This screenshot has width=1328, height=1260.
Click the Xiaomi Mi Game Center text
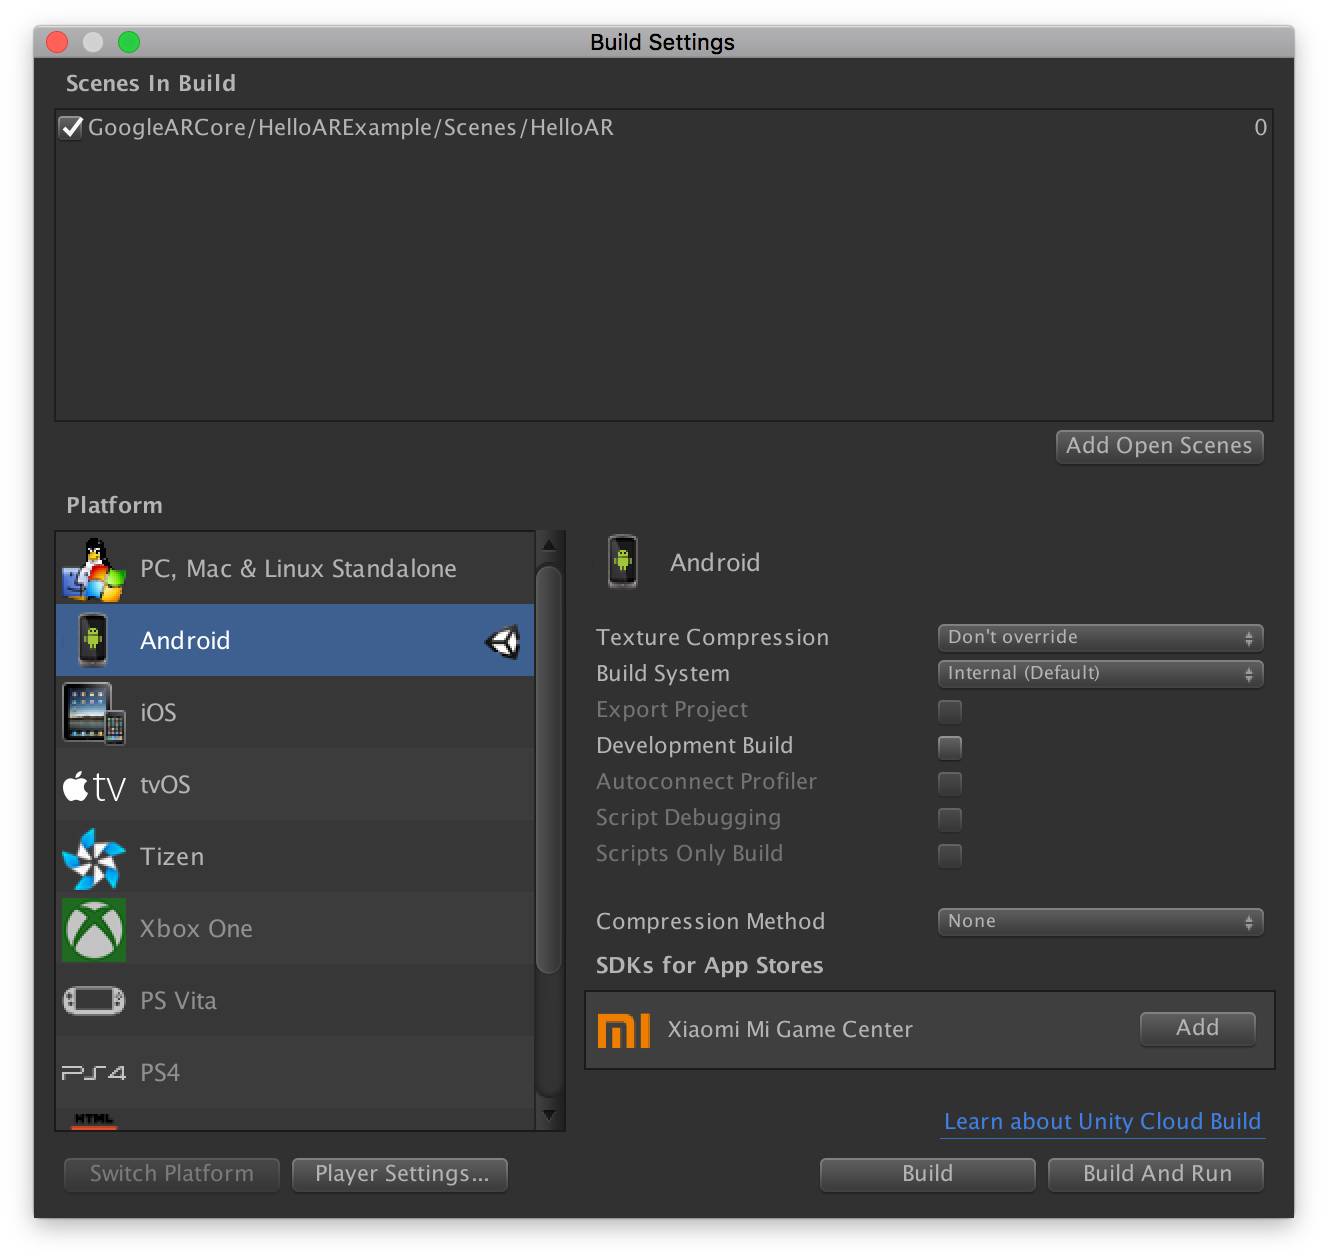pos(790,1030)
